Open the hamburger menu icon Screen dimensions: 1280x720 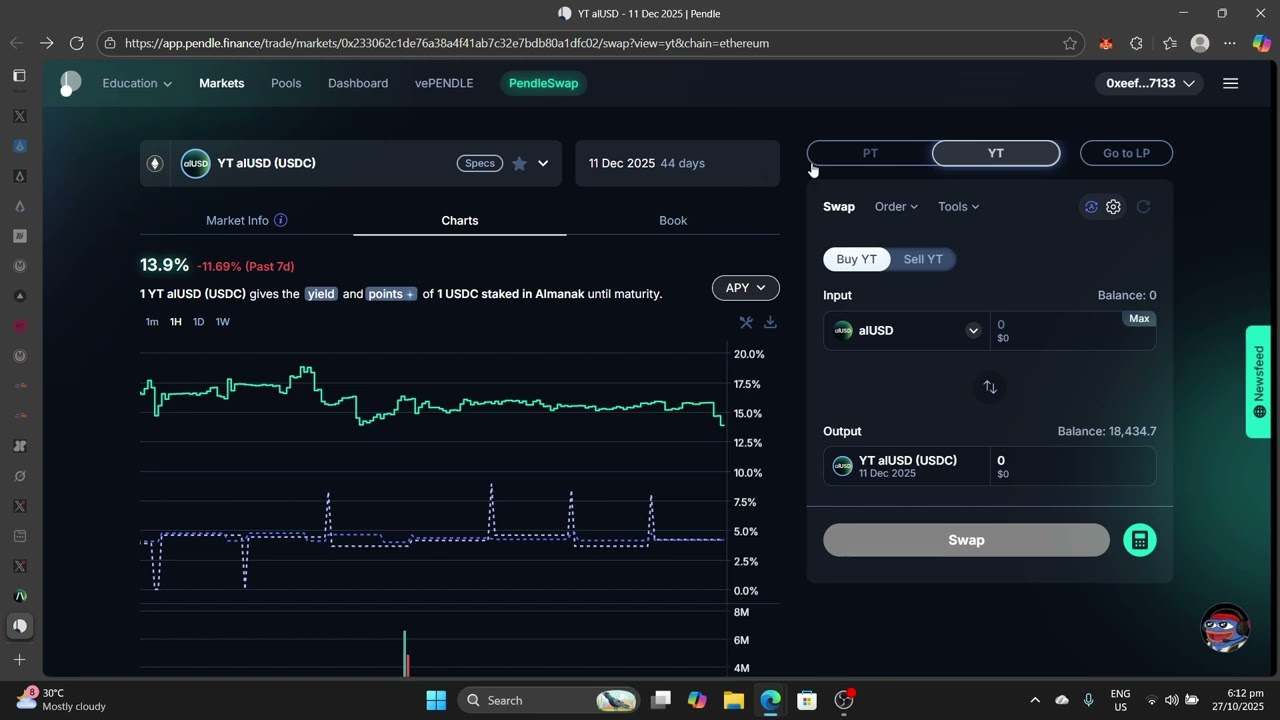pos(1231,83)
